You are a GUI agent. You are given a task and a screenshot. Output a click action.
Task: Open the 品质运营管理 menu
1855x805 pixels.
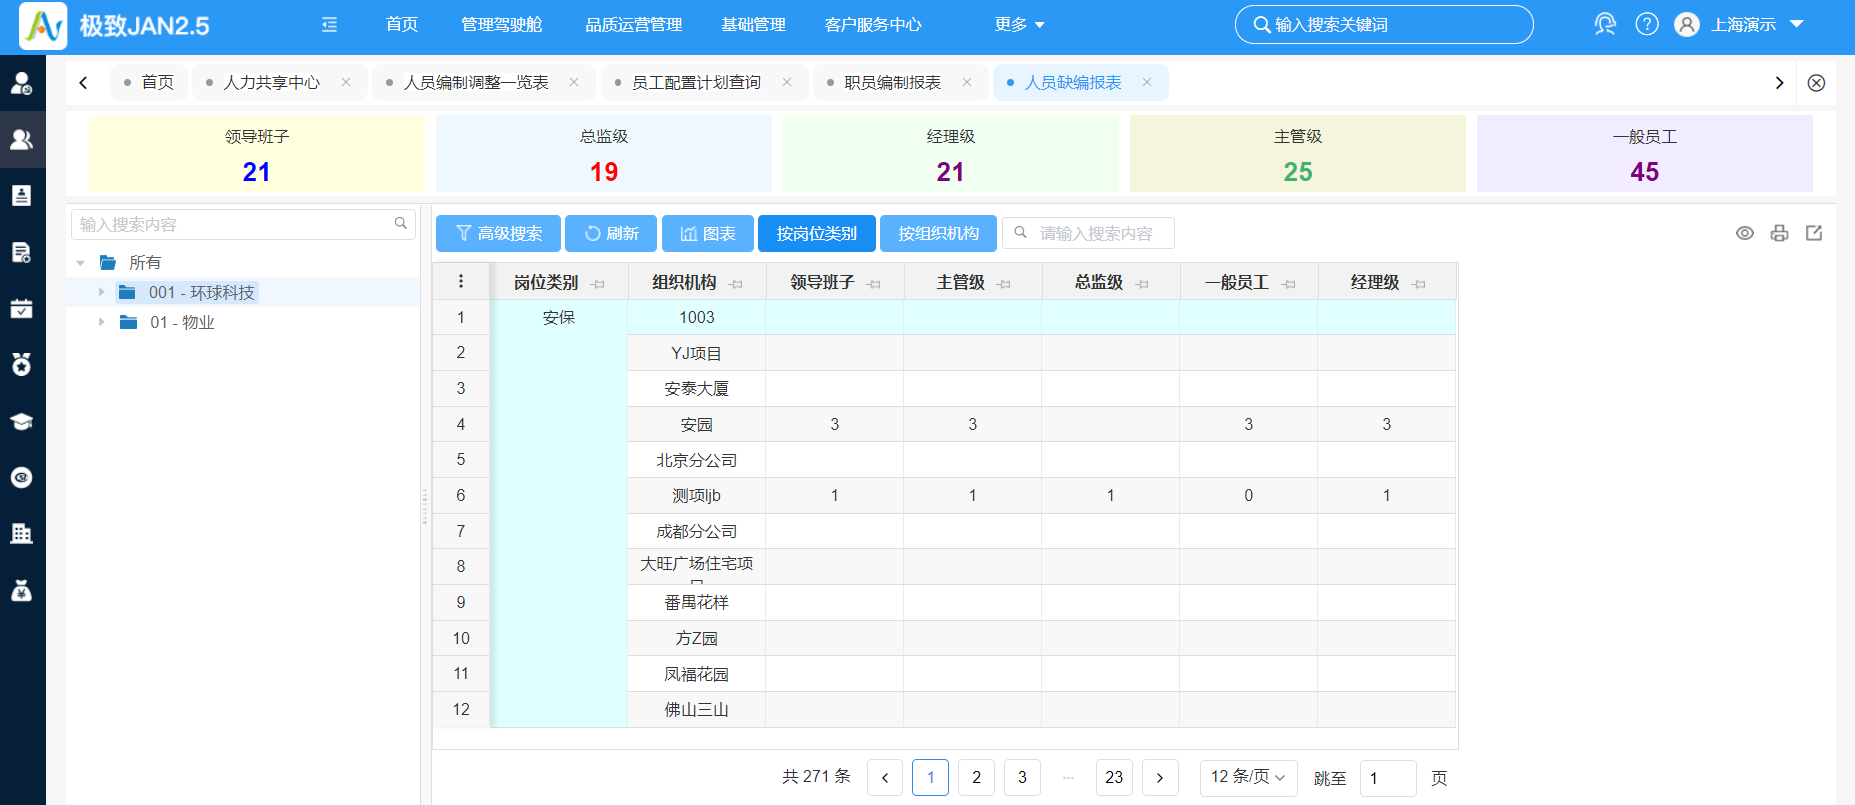click(x=633, y=24)
